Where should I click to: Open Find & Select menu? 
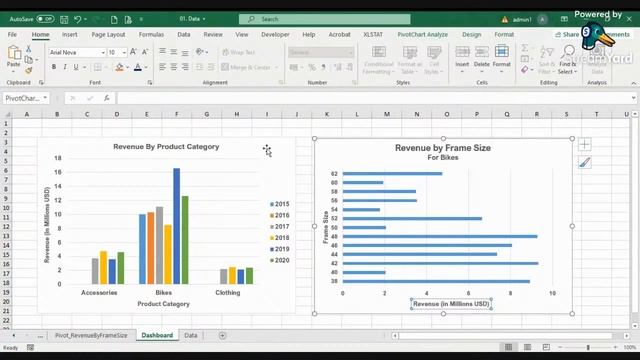tap(568, 60)
